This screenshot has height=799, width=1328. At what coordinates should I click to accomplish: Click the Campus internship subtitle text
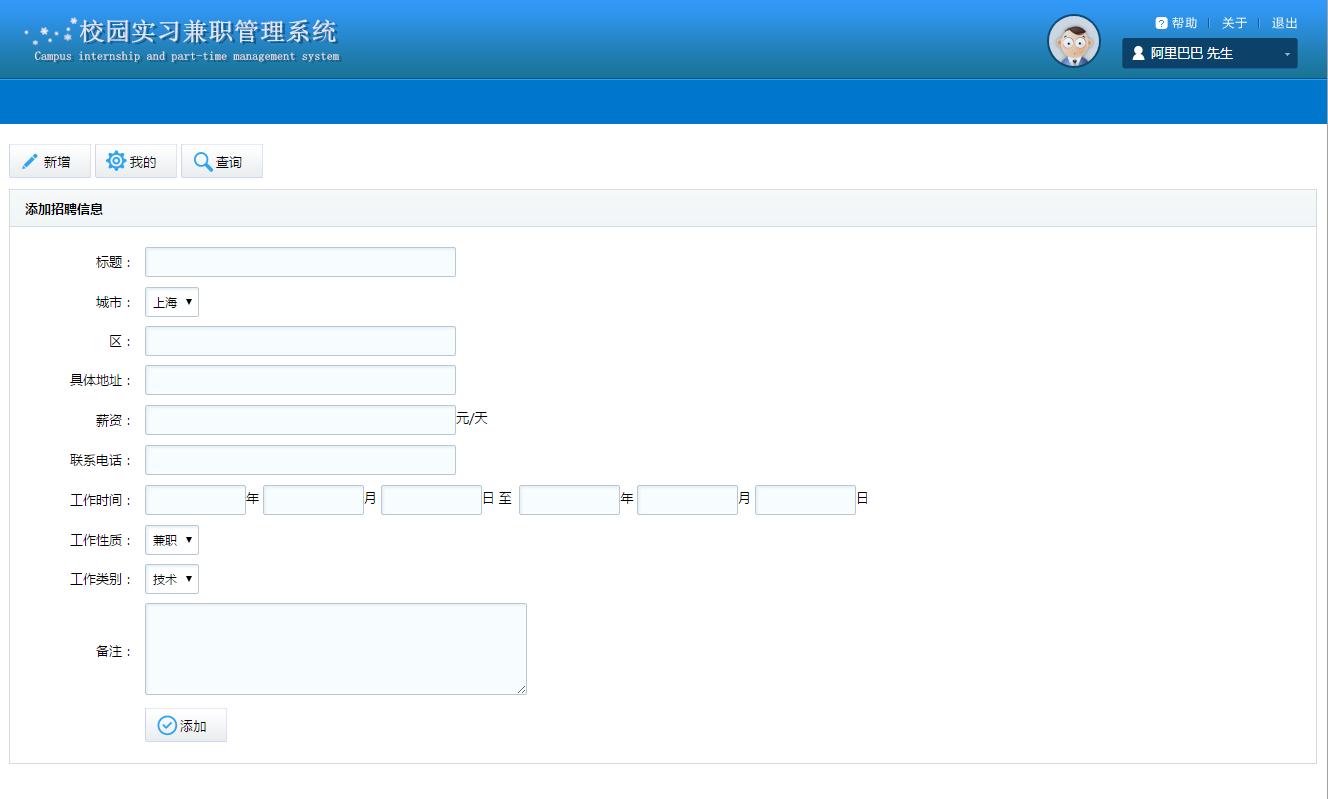[187, 57]
